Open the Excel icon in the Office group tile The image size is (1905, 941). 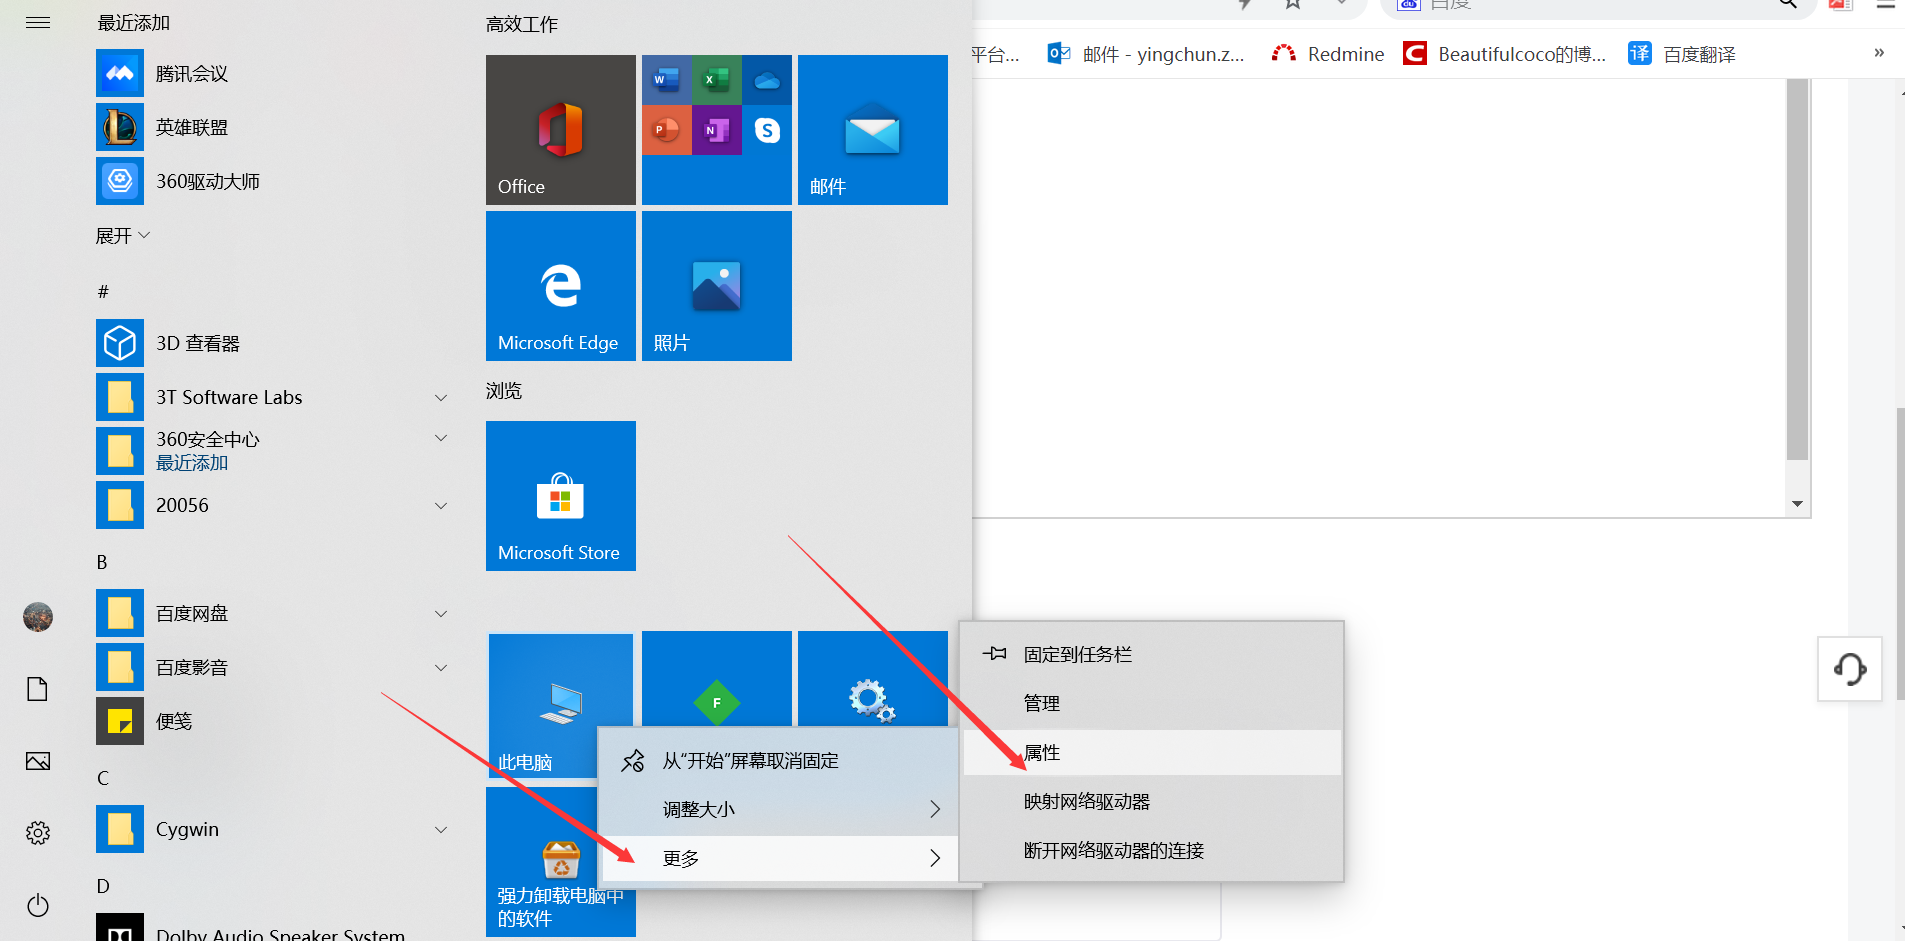(x=717, y=80)
